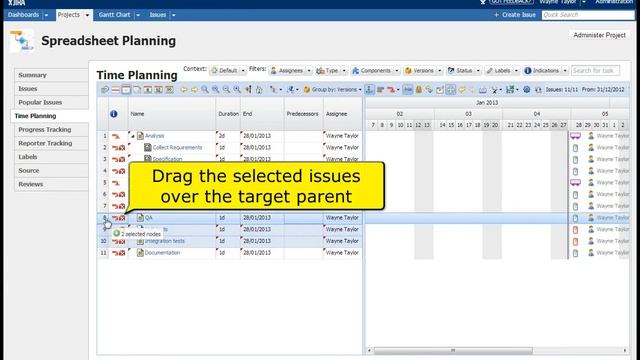Open the Dashboards menu
Screen dimensions: 640x360
point(28,15)
